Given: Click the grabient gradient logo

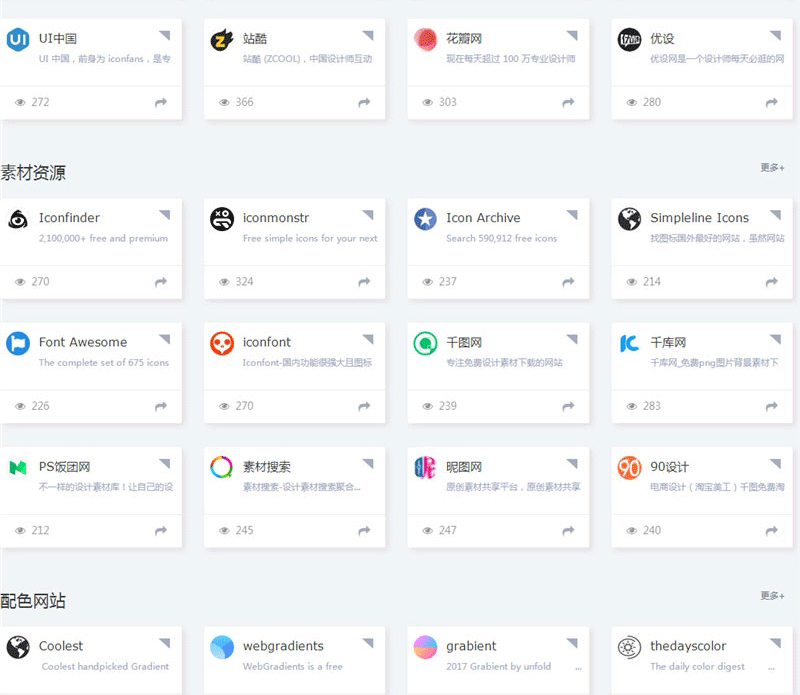Looking at the screenshot, I should [x=426, y=648].
